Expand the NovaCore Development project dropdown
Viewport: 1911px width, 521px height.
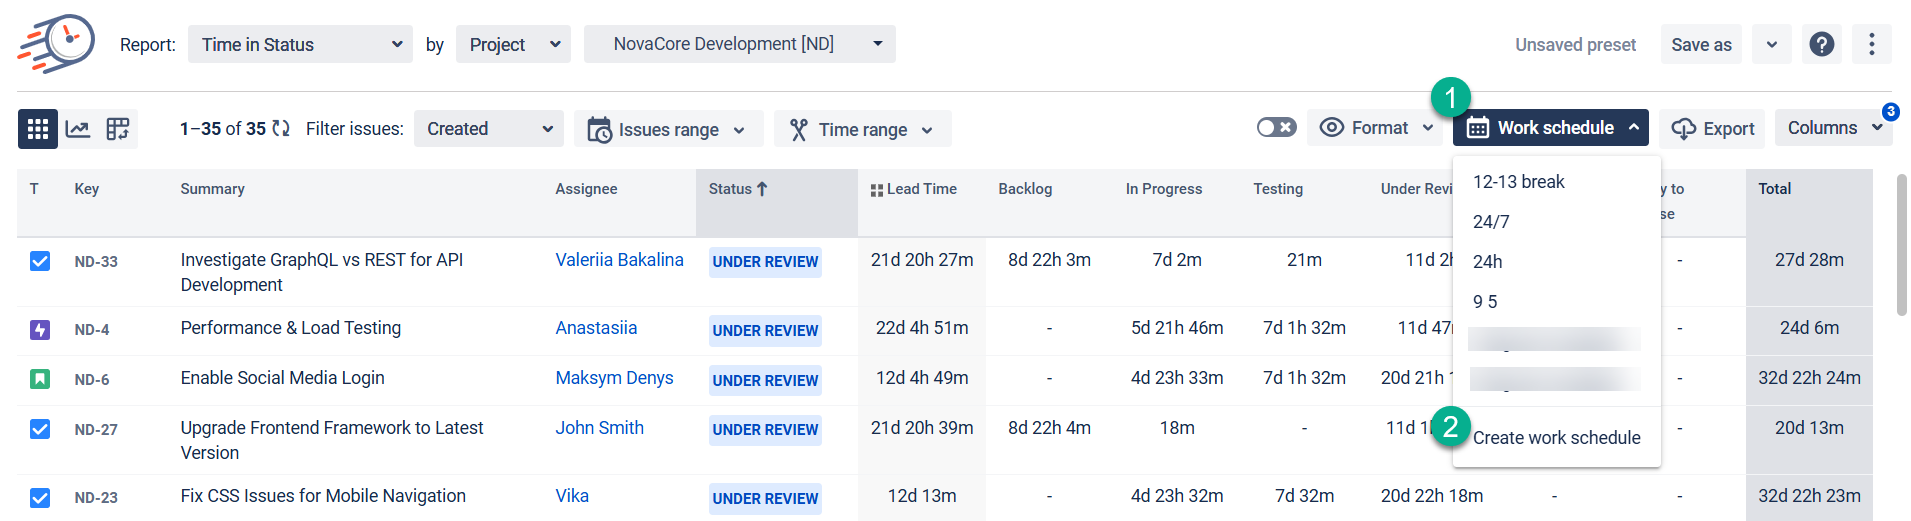[x=739, y=44]
